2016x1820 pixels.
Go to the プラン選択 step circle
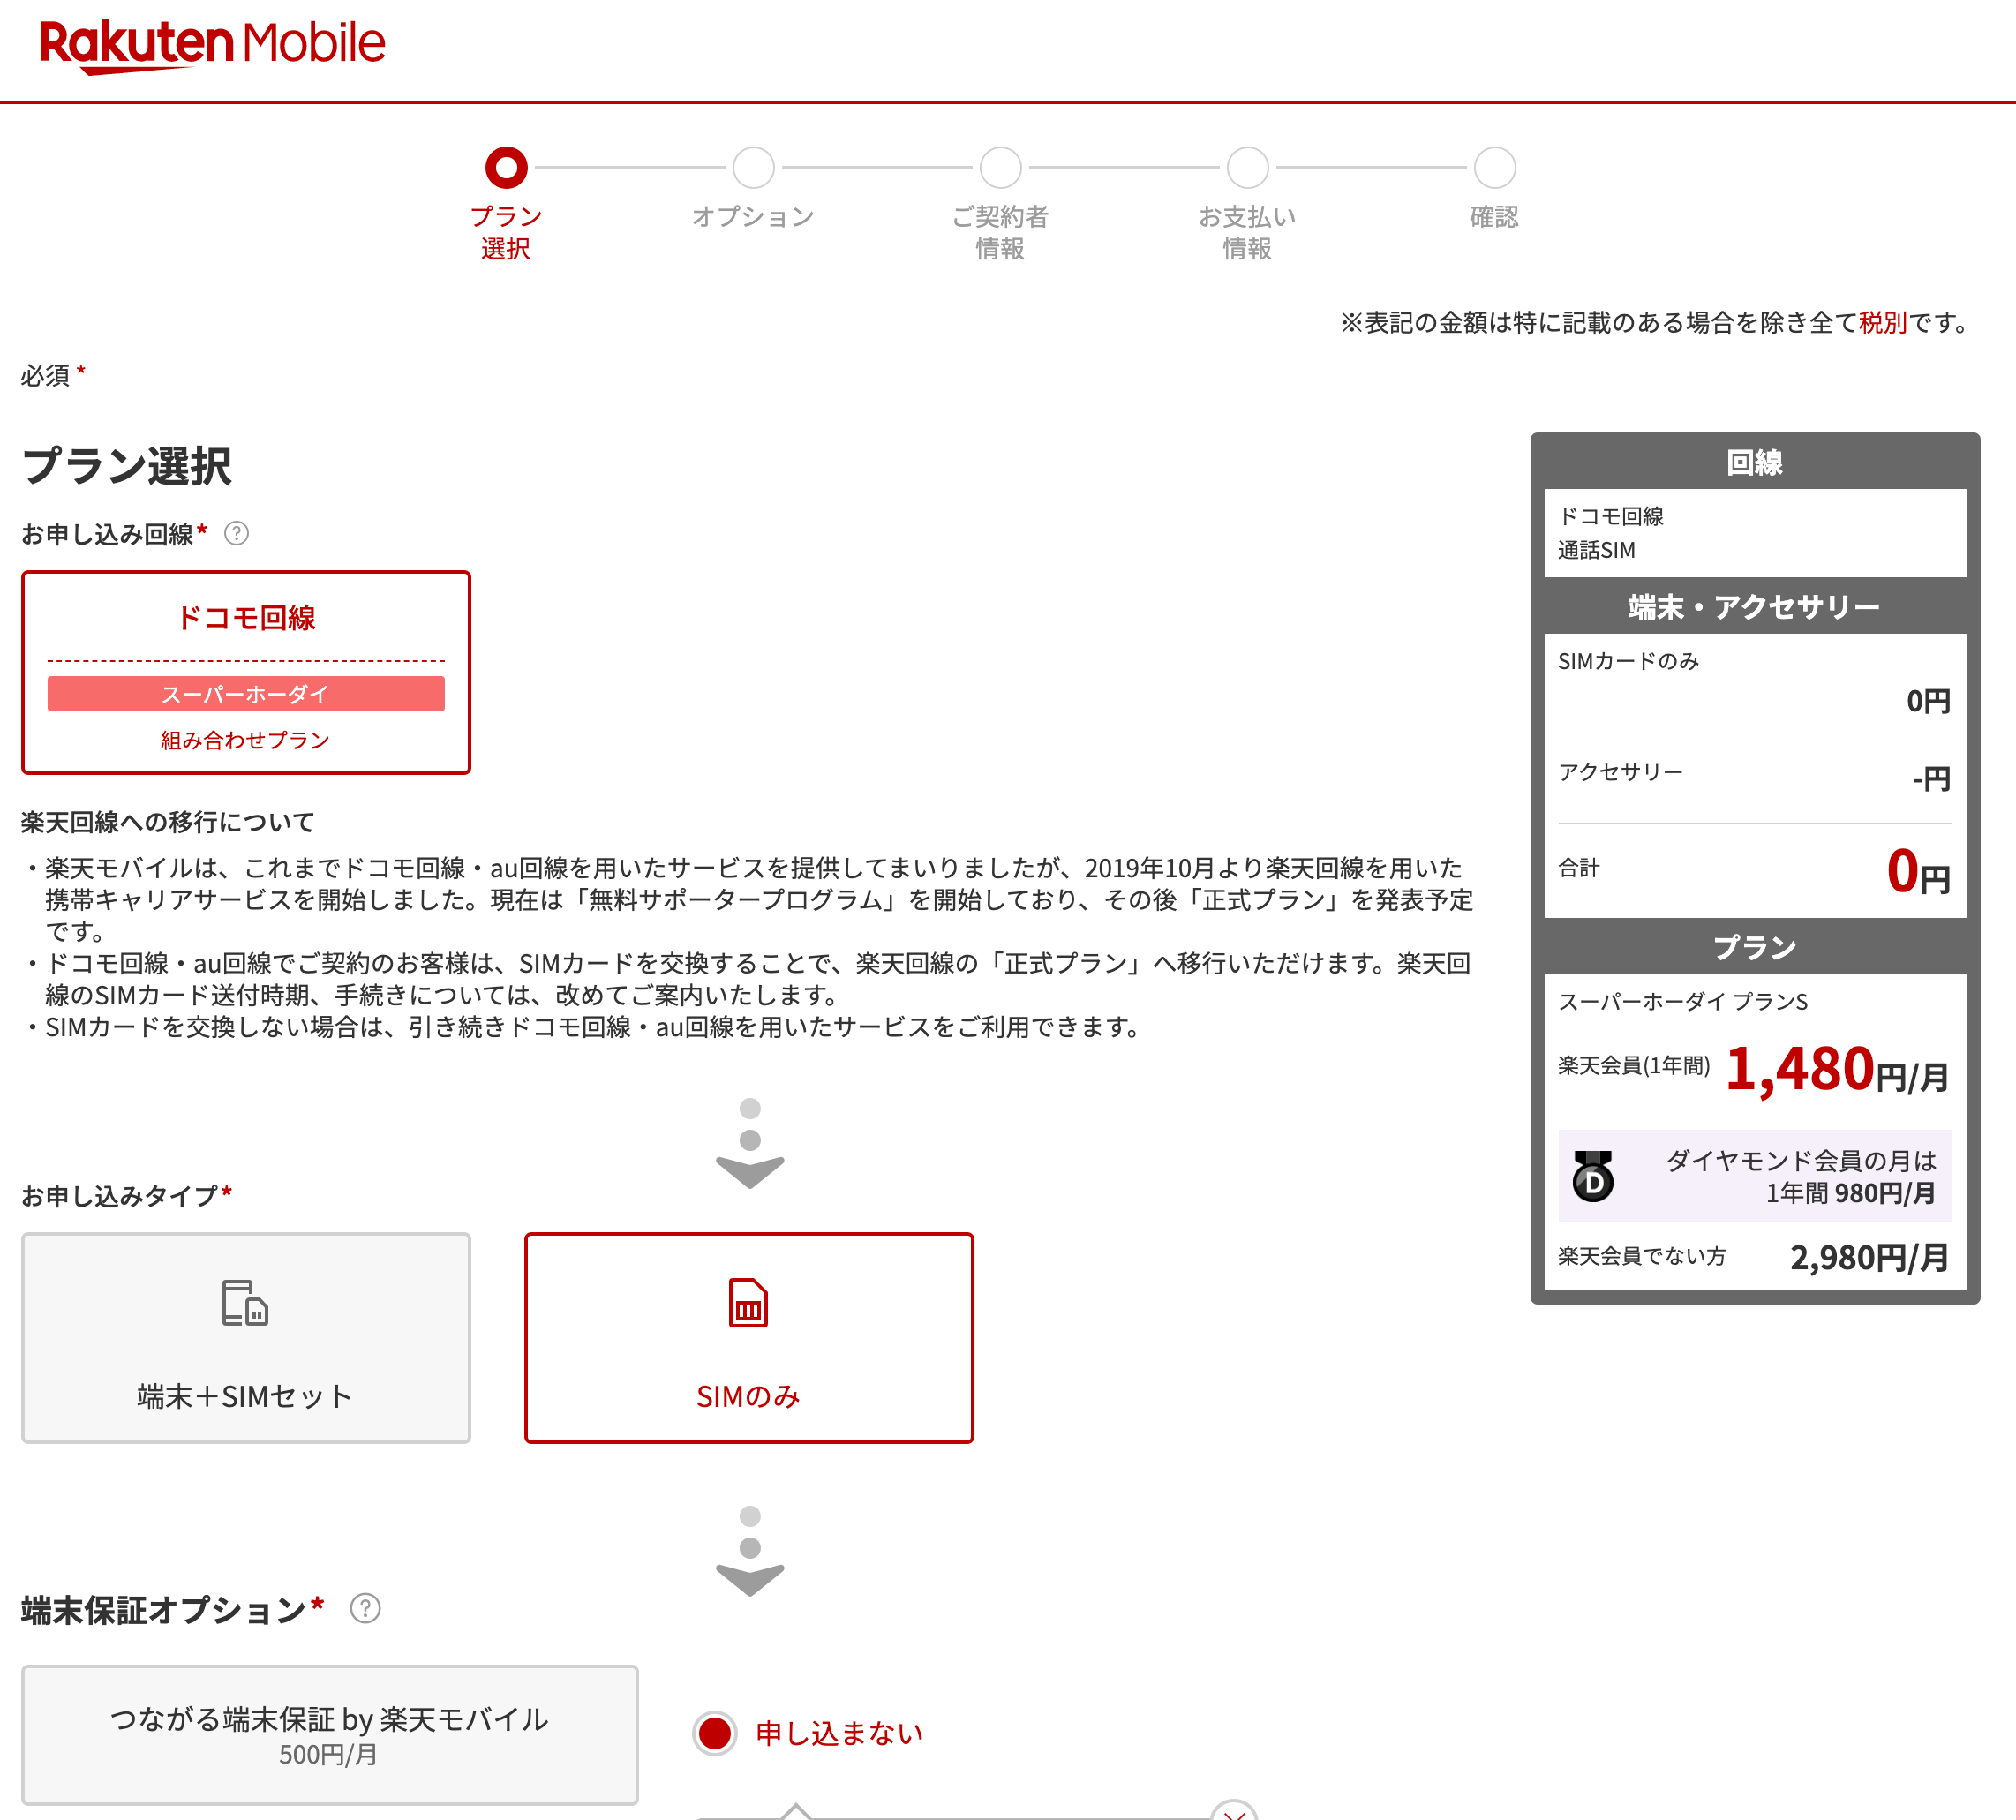(x=506, y=168)
